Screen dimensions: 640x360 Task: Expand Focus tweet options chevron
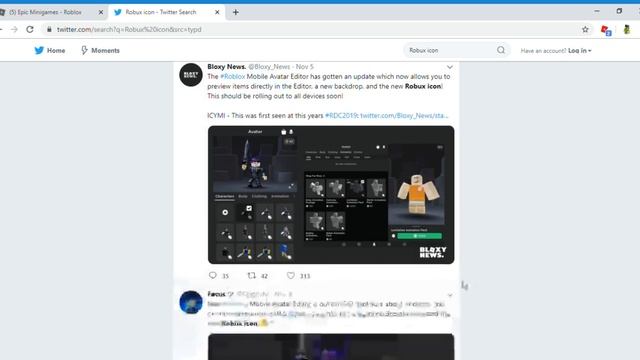(x=450, y=295)
